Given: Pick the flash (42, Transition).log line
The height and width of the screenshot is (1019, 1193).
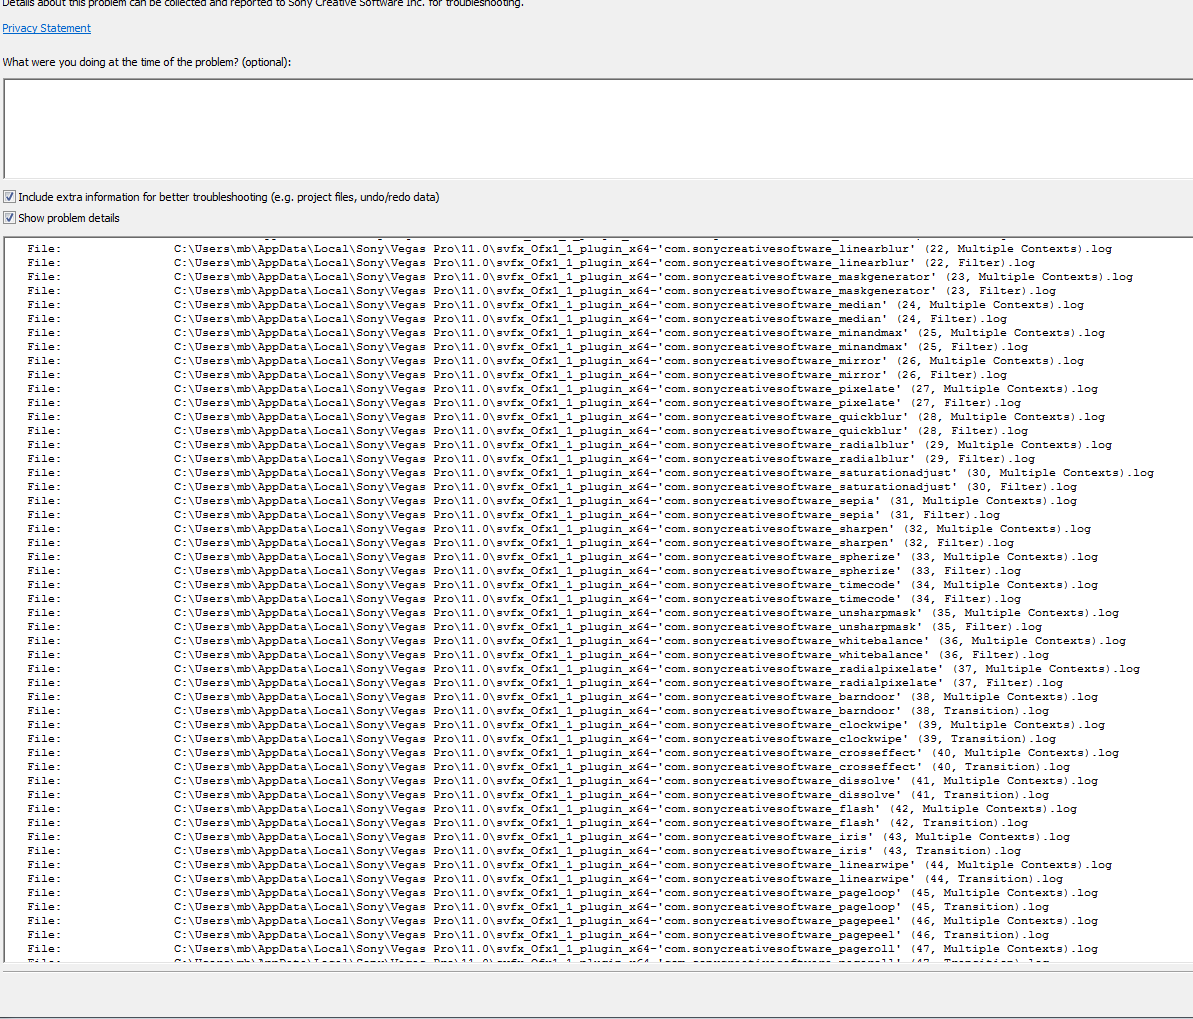Looking at the screenshot, I should tap(527, 823).
